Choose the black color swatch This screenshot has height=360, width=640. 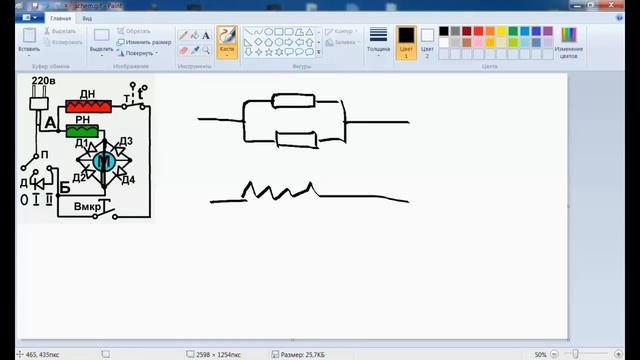444,31
